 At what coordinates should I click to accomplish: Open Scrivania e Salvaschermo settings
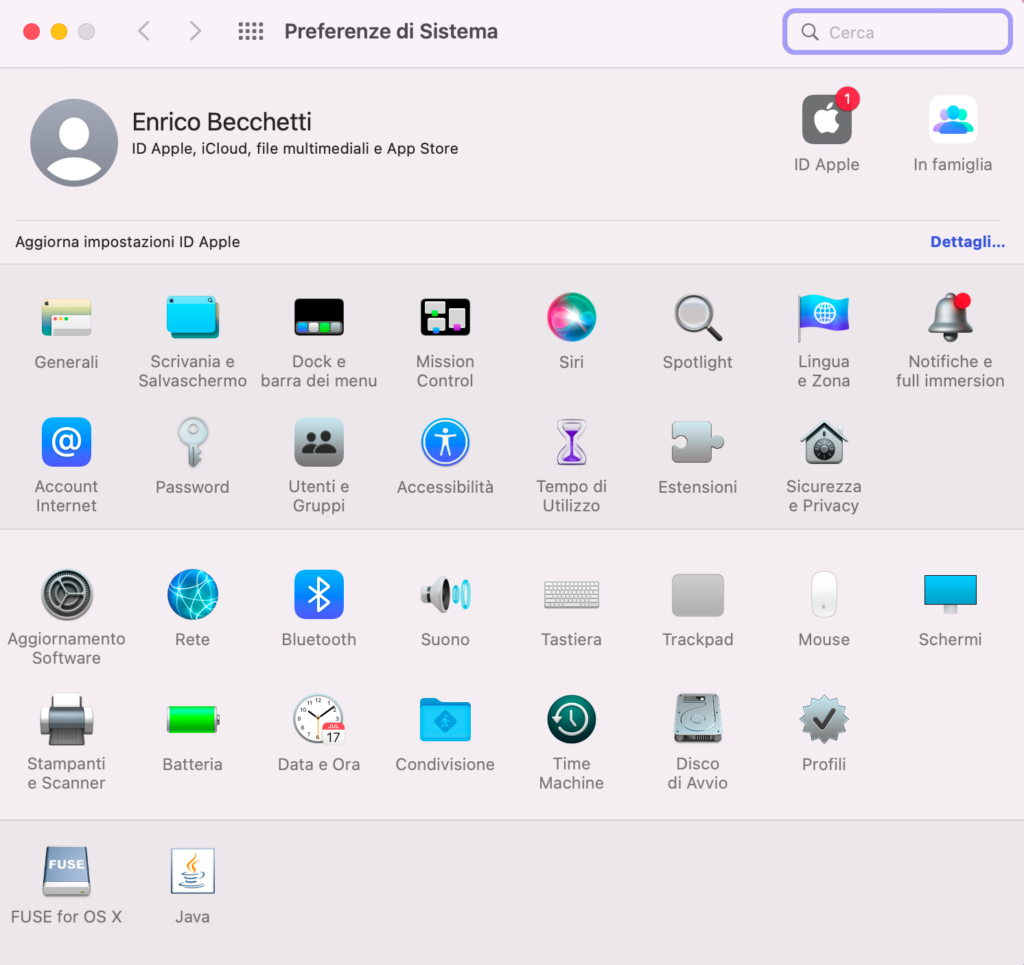(x=193, y=318)
